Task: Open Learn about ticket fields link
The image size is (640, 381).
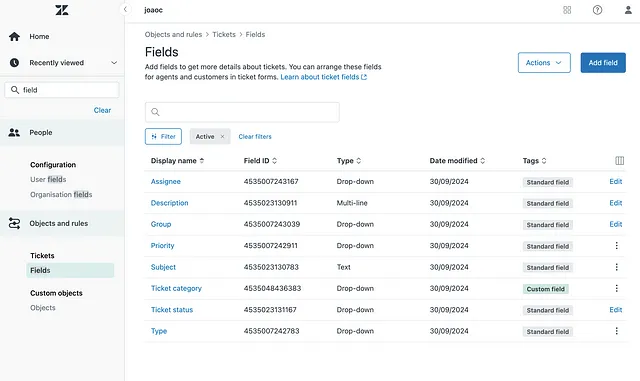Action: [323, 77]
